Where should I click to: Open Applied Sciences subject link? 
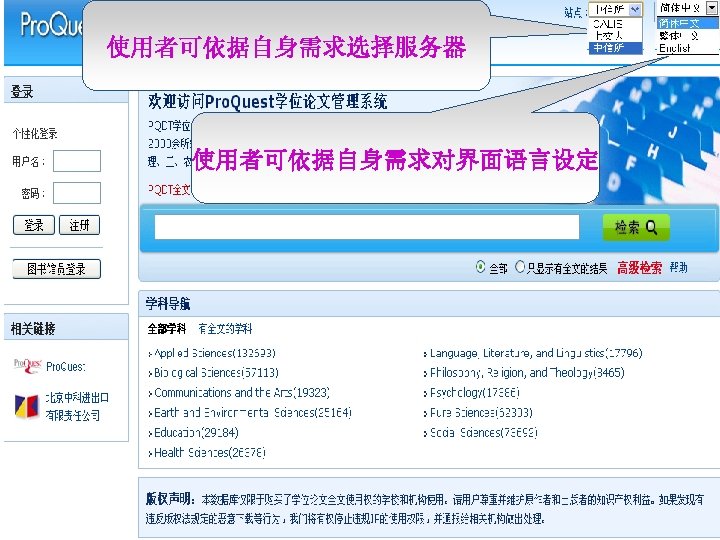coord(214,353)
